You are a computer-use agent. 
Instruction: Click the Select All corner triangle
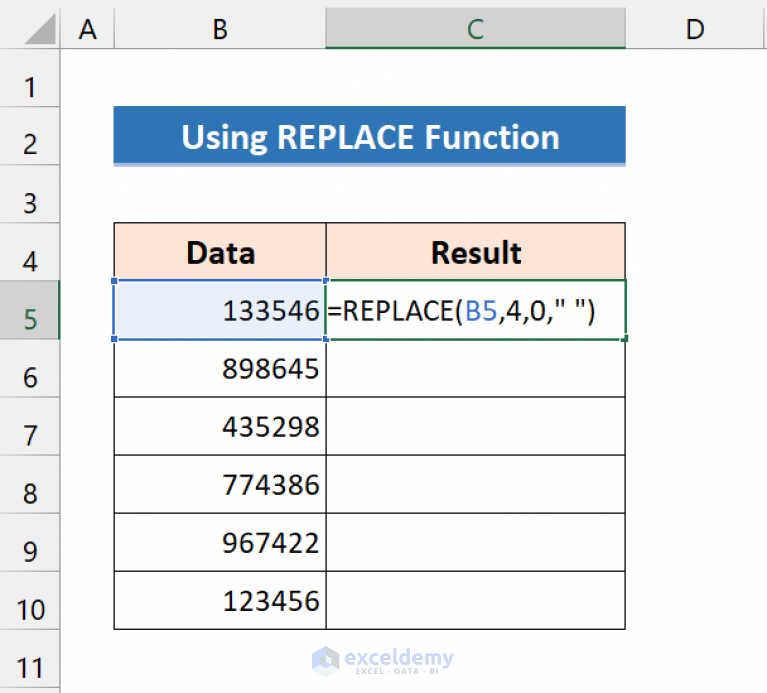pos(40,29)
